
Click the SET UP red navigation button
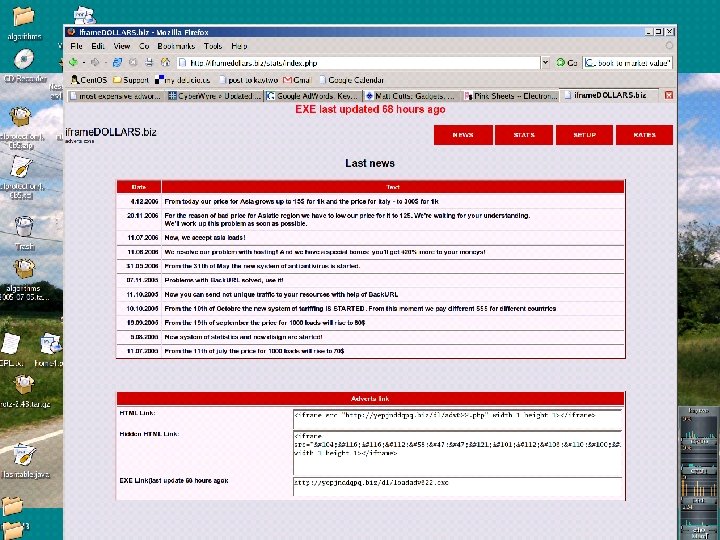pyautogui.click(x=584, y=135)
